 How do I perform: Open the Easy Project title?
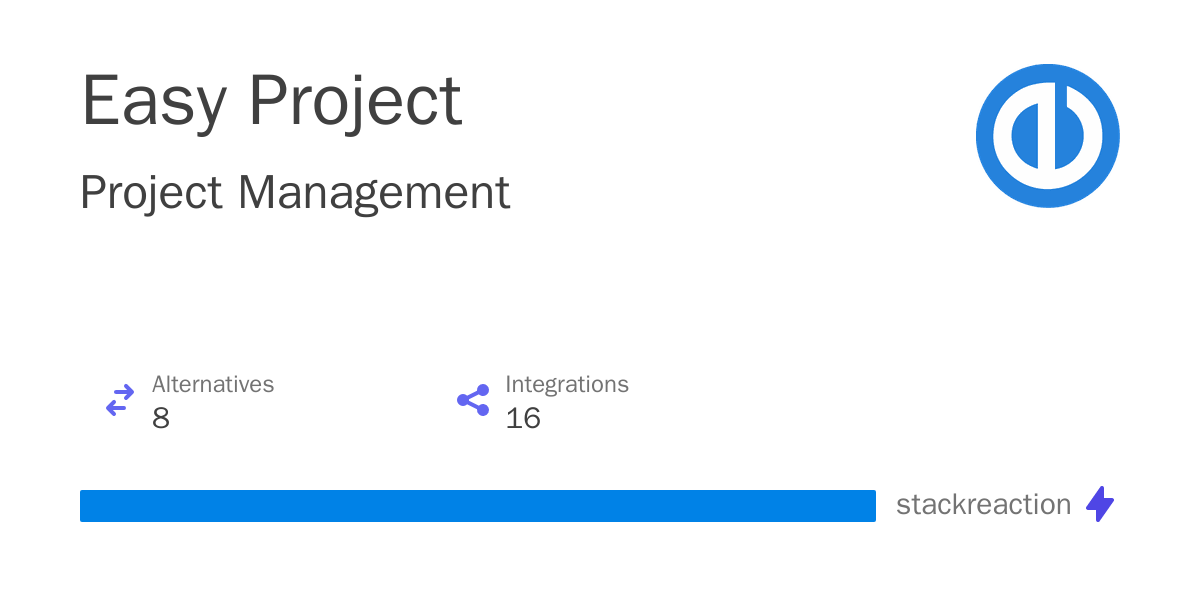pos(271,101)
